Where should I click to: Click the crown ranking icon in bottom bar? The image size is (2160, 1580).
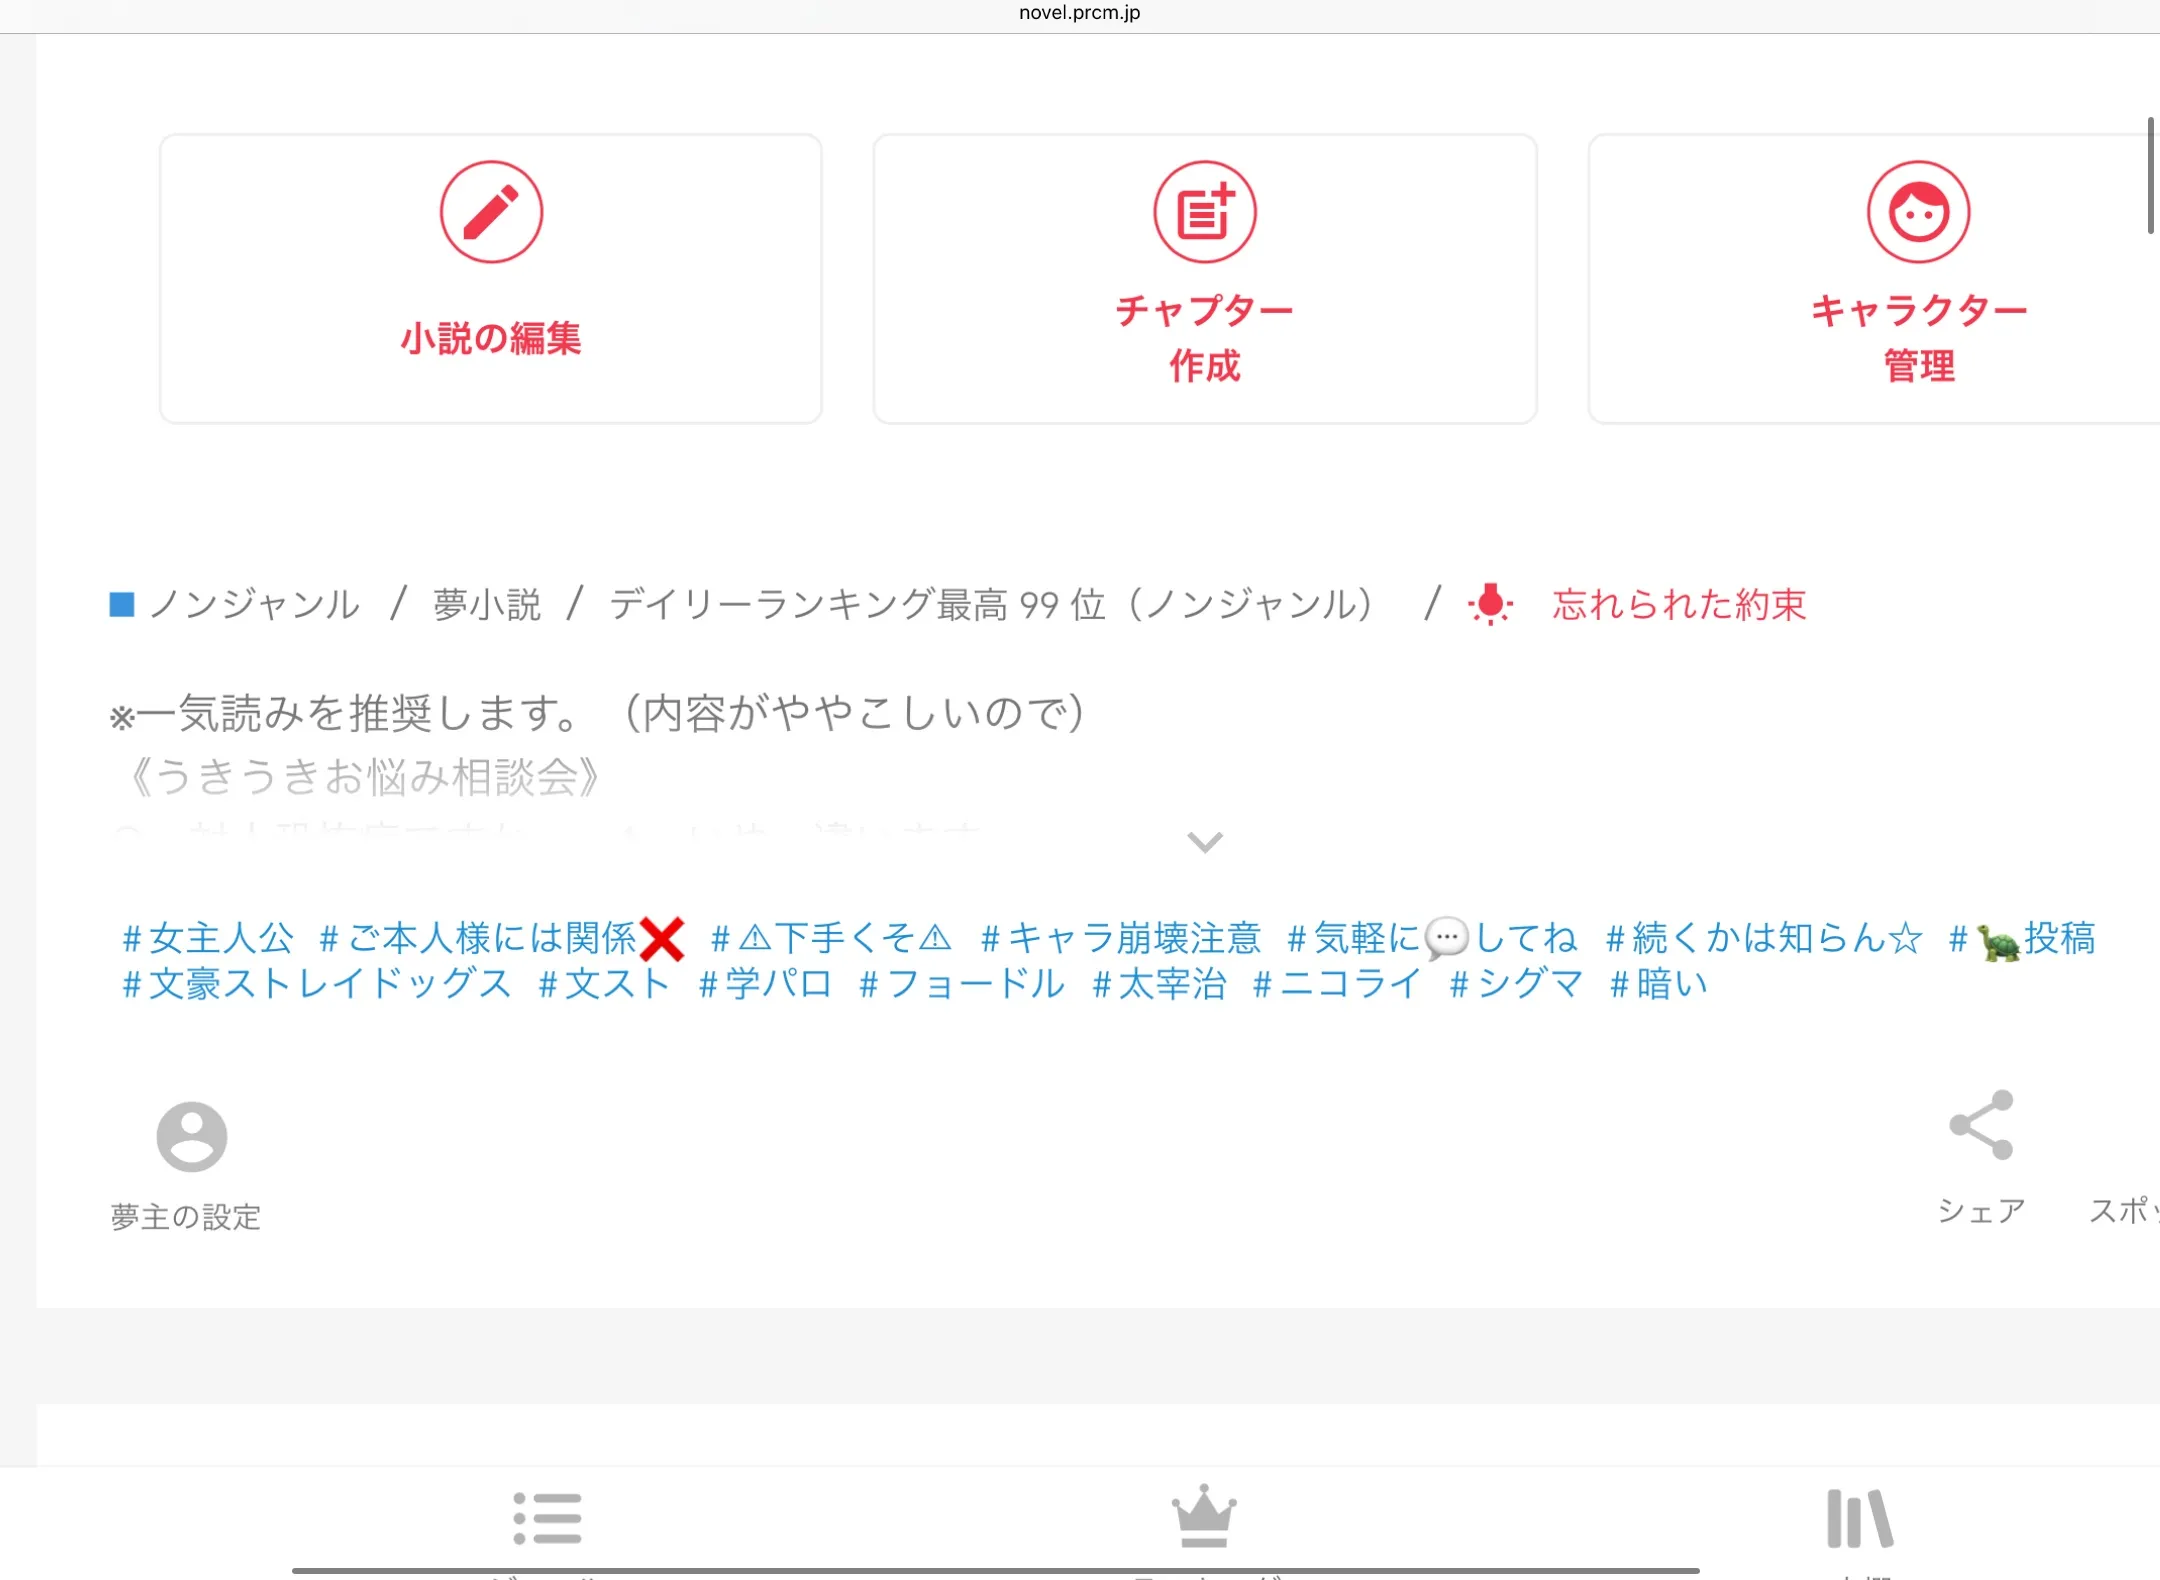pos(1204,1516)
